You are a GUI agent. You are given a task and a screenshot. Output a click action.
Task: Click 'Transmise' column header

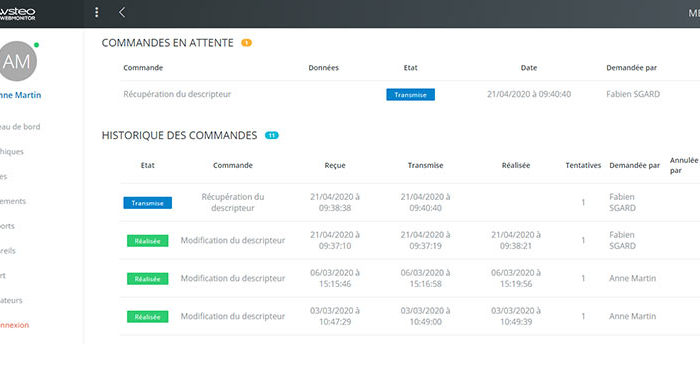tap(425, 165)
